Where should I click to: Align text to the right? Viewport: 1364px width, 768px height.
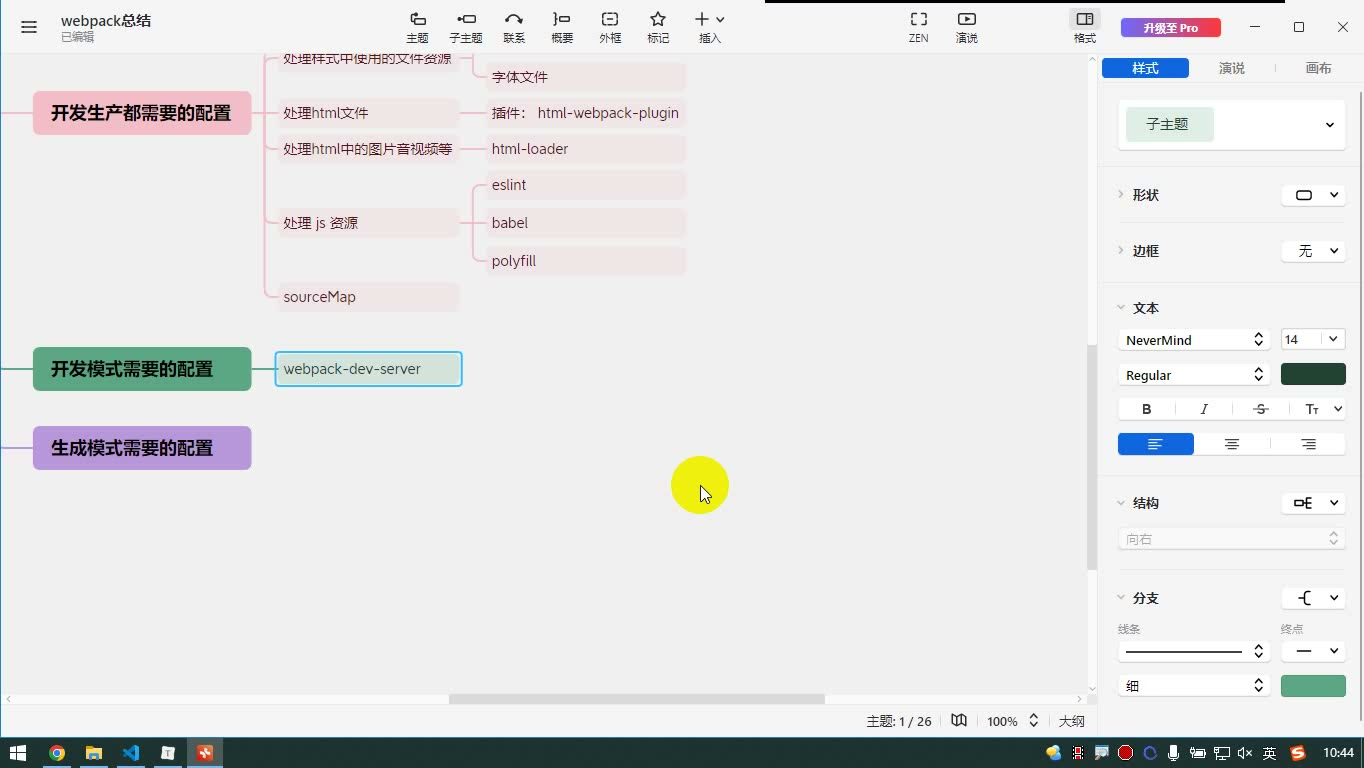(1308, 444)
